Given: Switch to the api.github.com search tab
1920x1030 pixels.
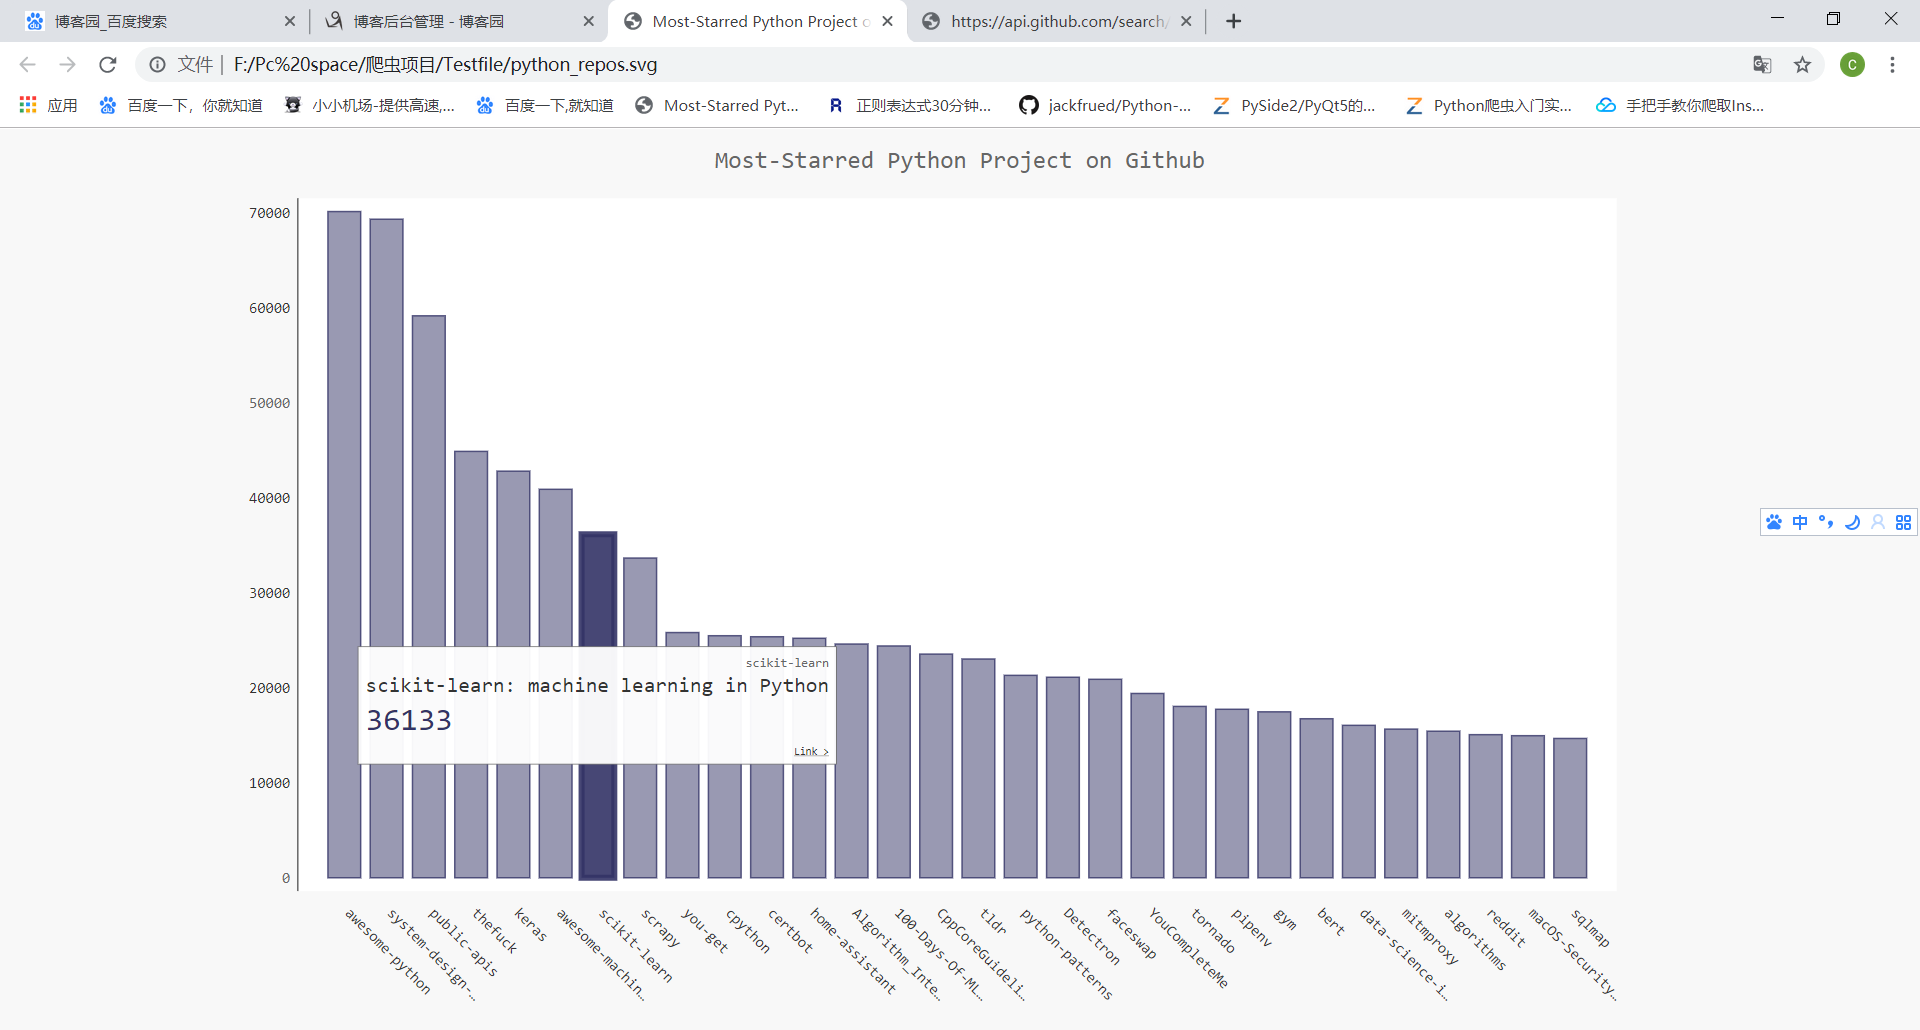Looking at the screenshot, I should [1057, 21].
